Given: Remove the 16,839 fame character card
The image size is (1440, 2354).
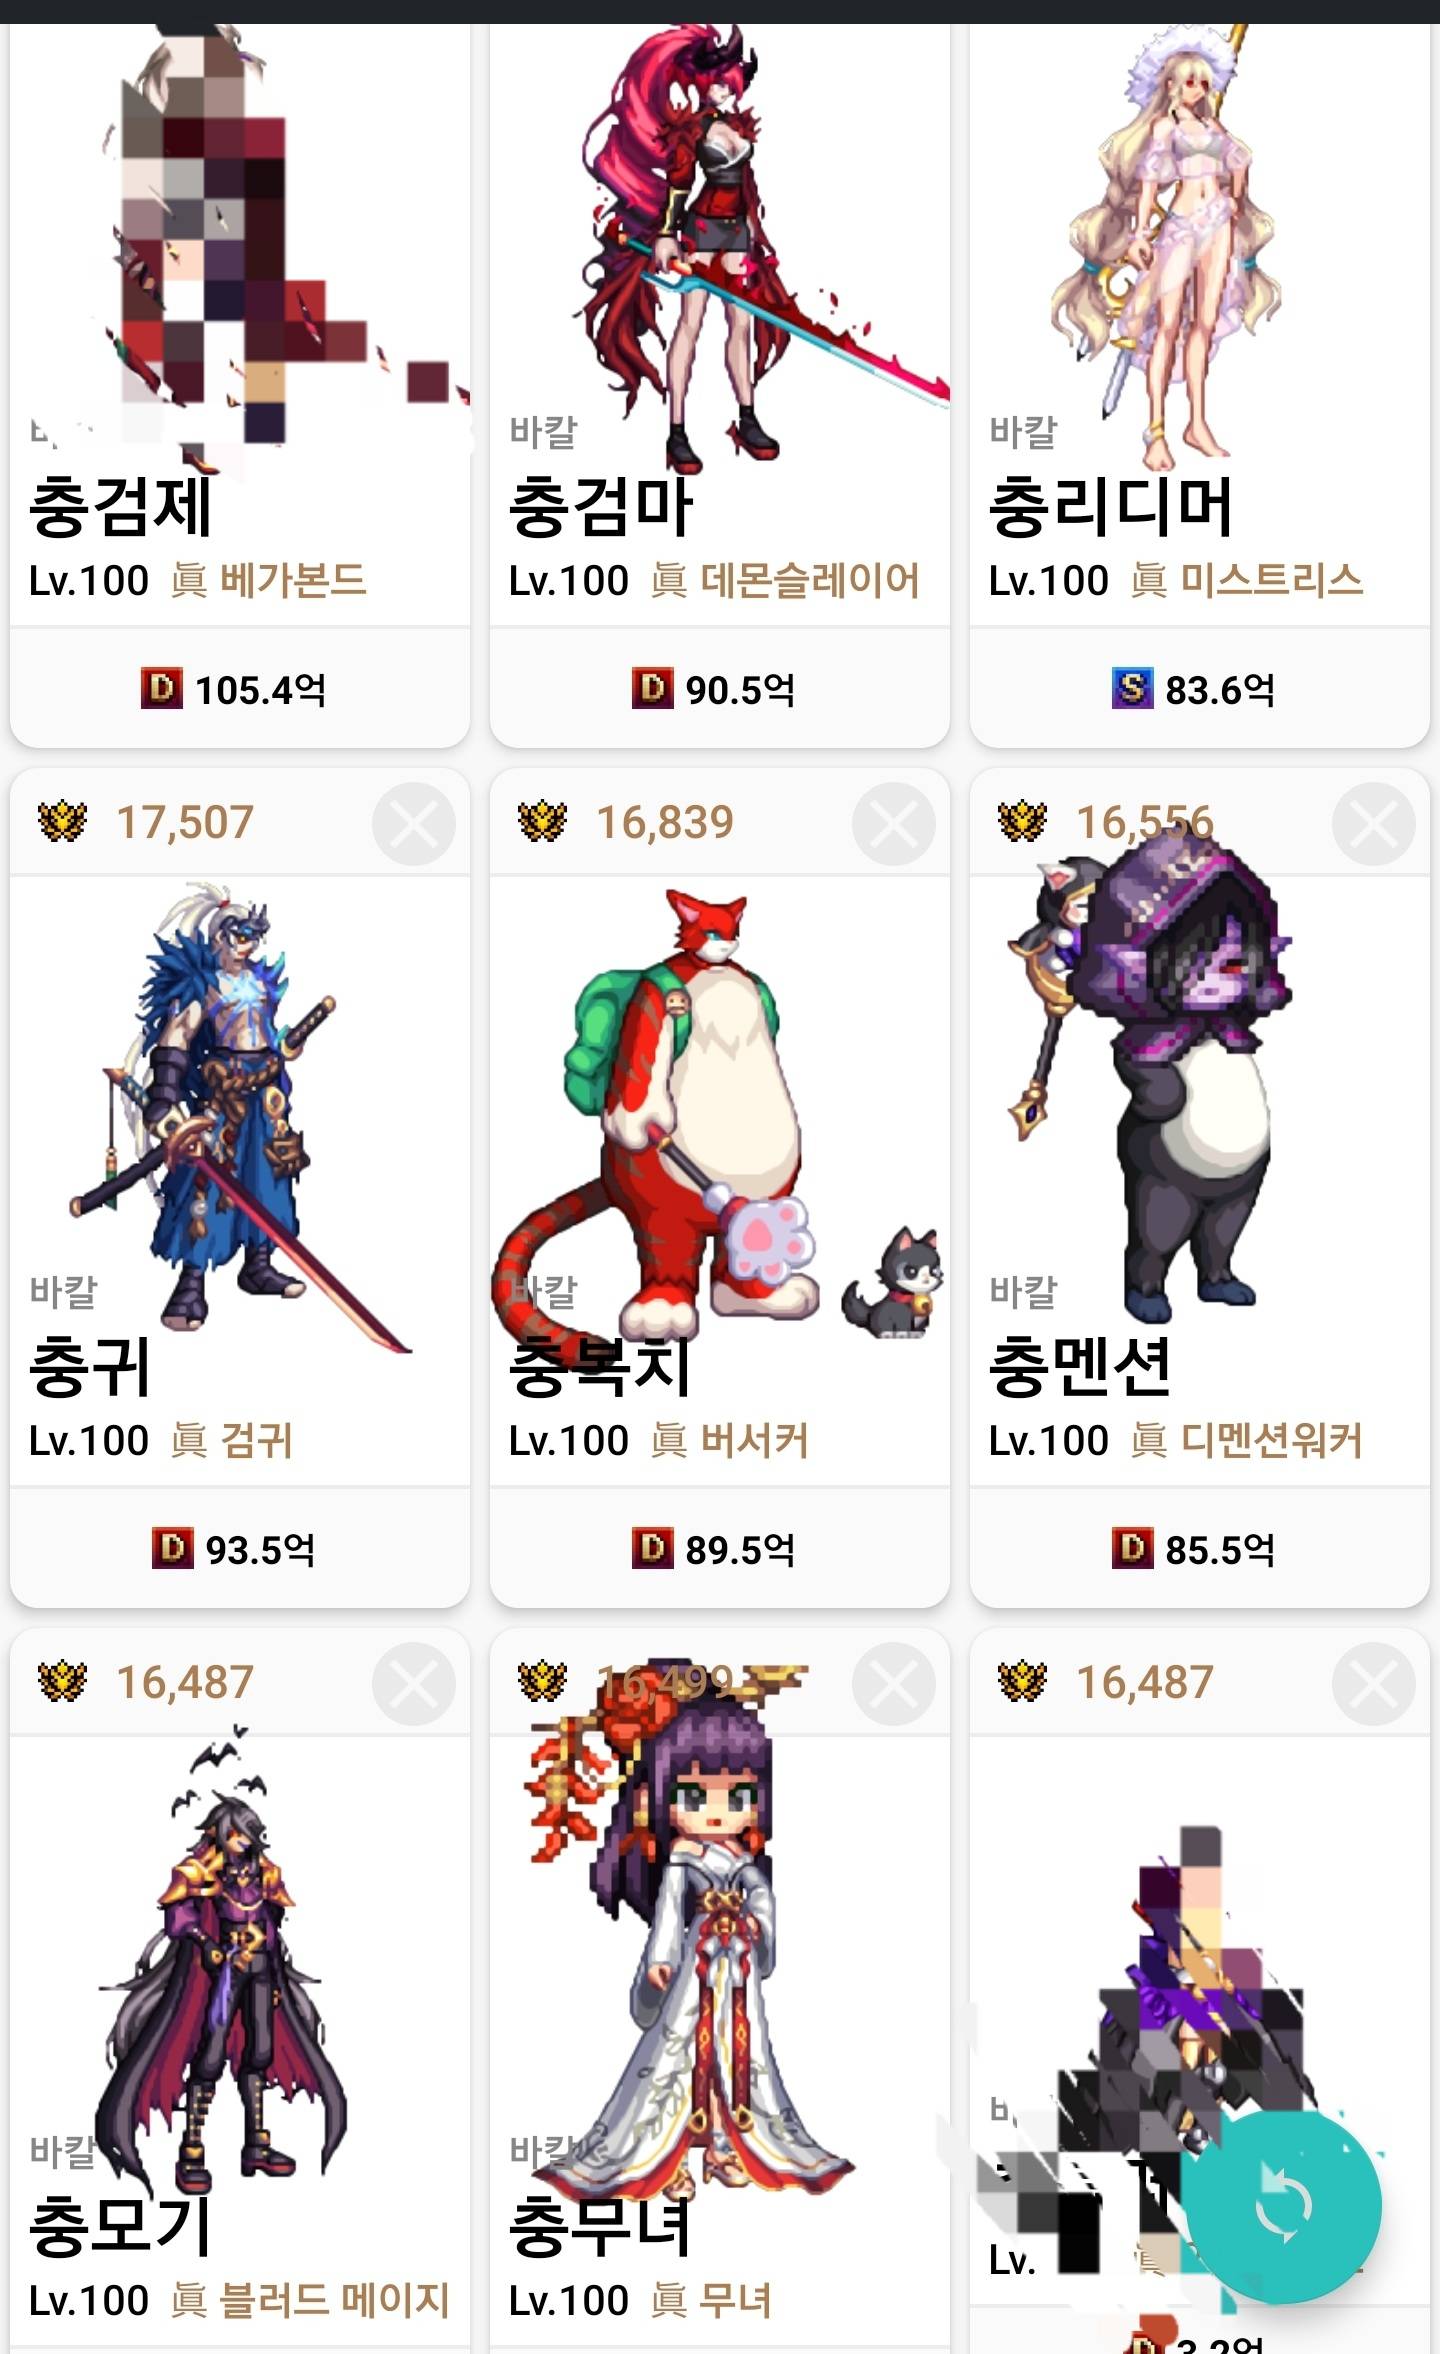Looking at the screenshot, I should click(x=894, y=824).
